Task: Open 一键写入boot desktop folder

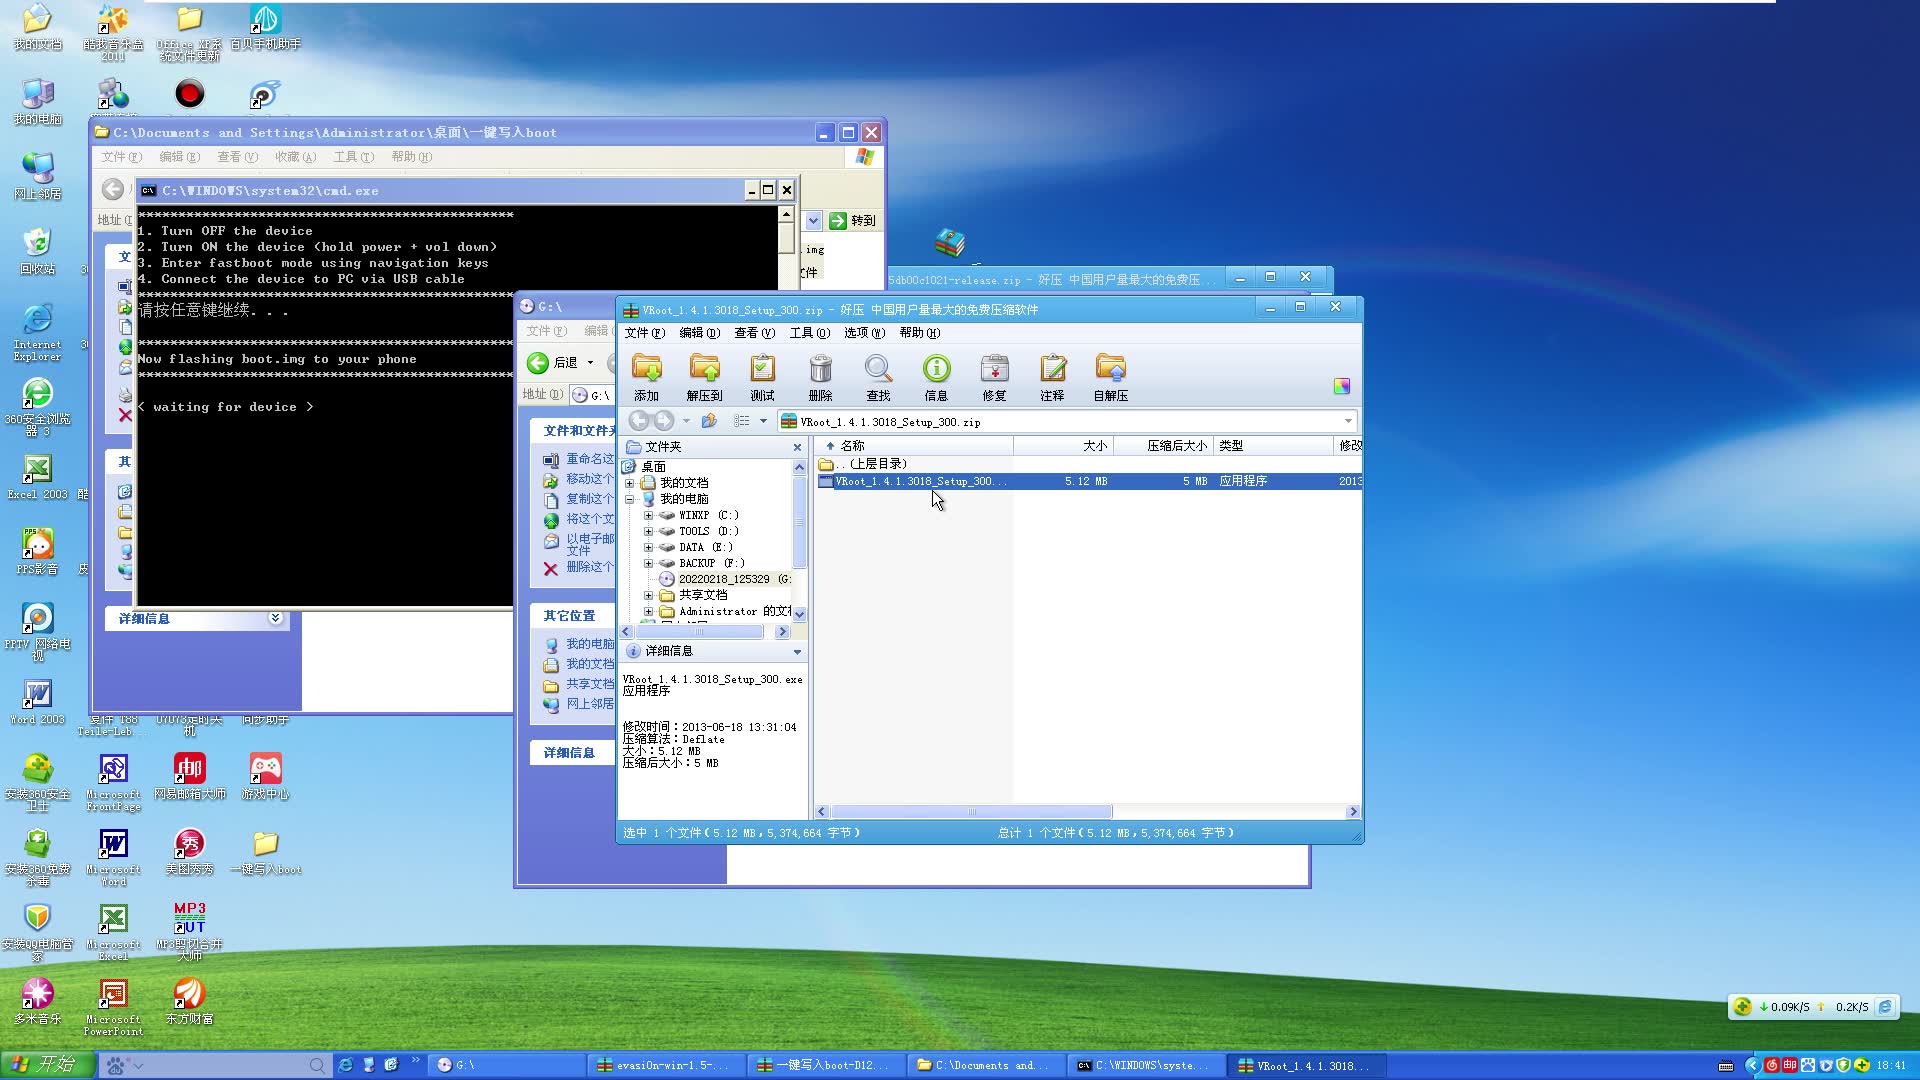Action: pyautogui.click(x=265, y=852)
